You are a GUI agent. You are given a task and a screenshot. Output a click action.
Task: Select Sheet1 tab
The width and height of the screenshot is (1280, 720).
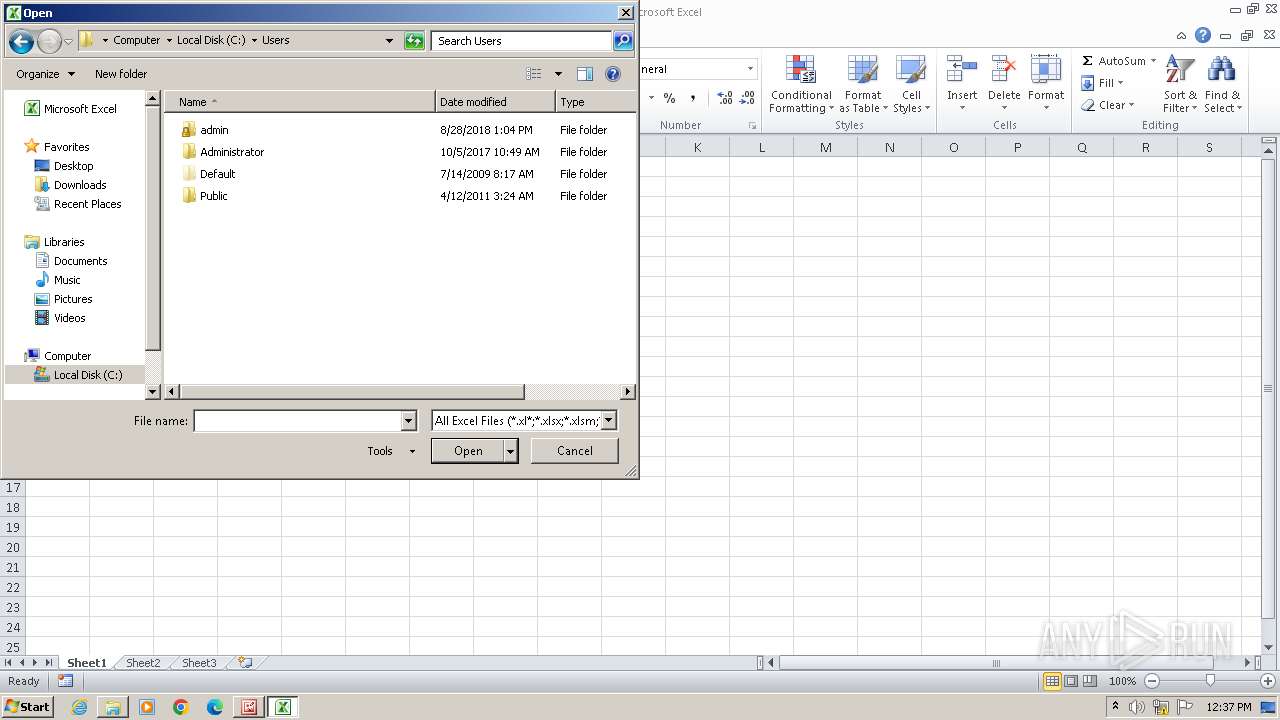pyautogui.click(x=86, y=663)
